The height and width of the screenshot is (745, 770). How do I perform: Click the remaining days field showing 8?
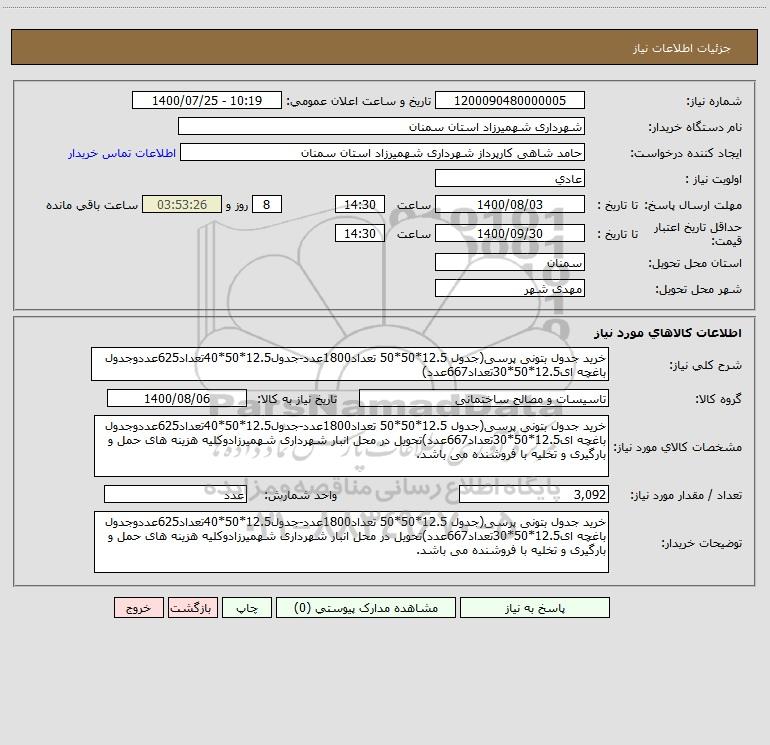click(x=267, y=204)
